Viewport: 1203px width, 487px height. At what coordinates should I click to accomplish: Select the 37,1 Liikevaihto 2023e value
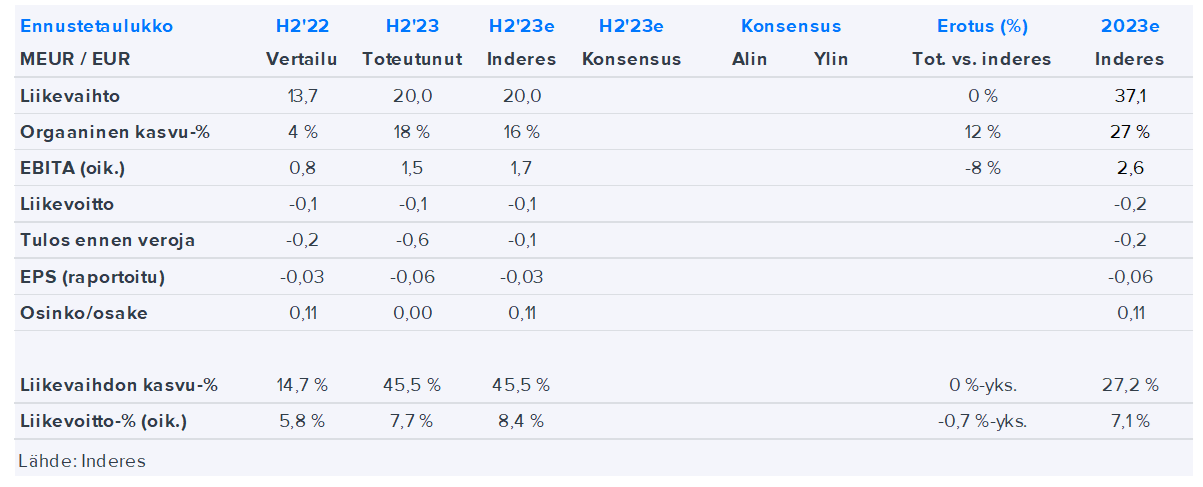click(x=1129, y=96)
